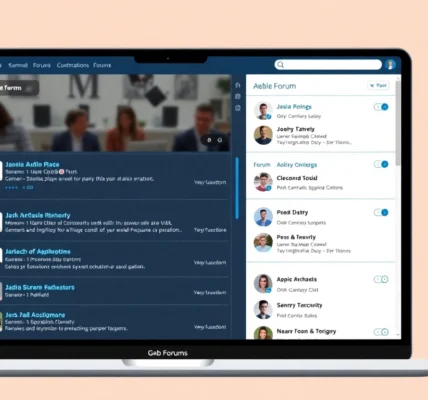Open Peas & Teavity's profile photo
This screenshot has width=428, height=400.
(x=263, y=242)
